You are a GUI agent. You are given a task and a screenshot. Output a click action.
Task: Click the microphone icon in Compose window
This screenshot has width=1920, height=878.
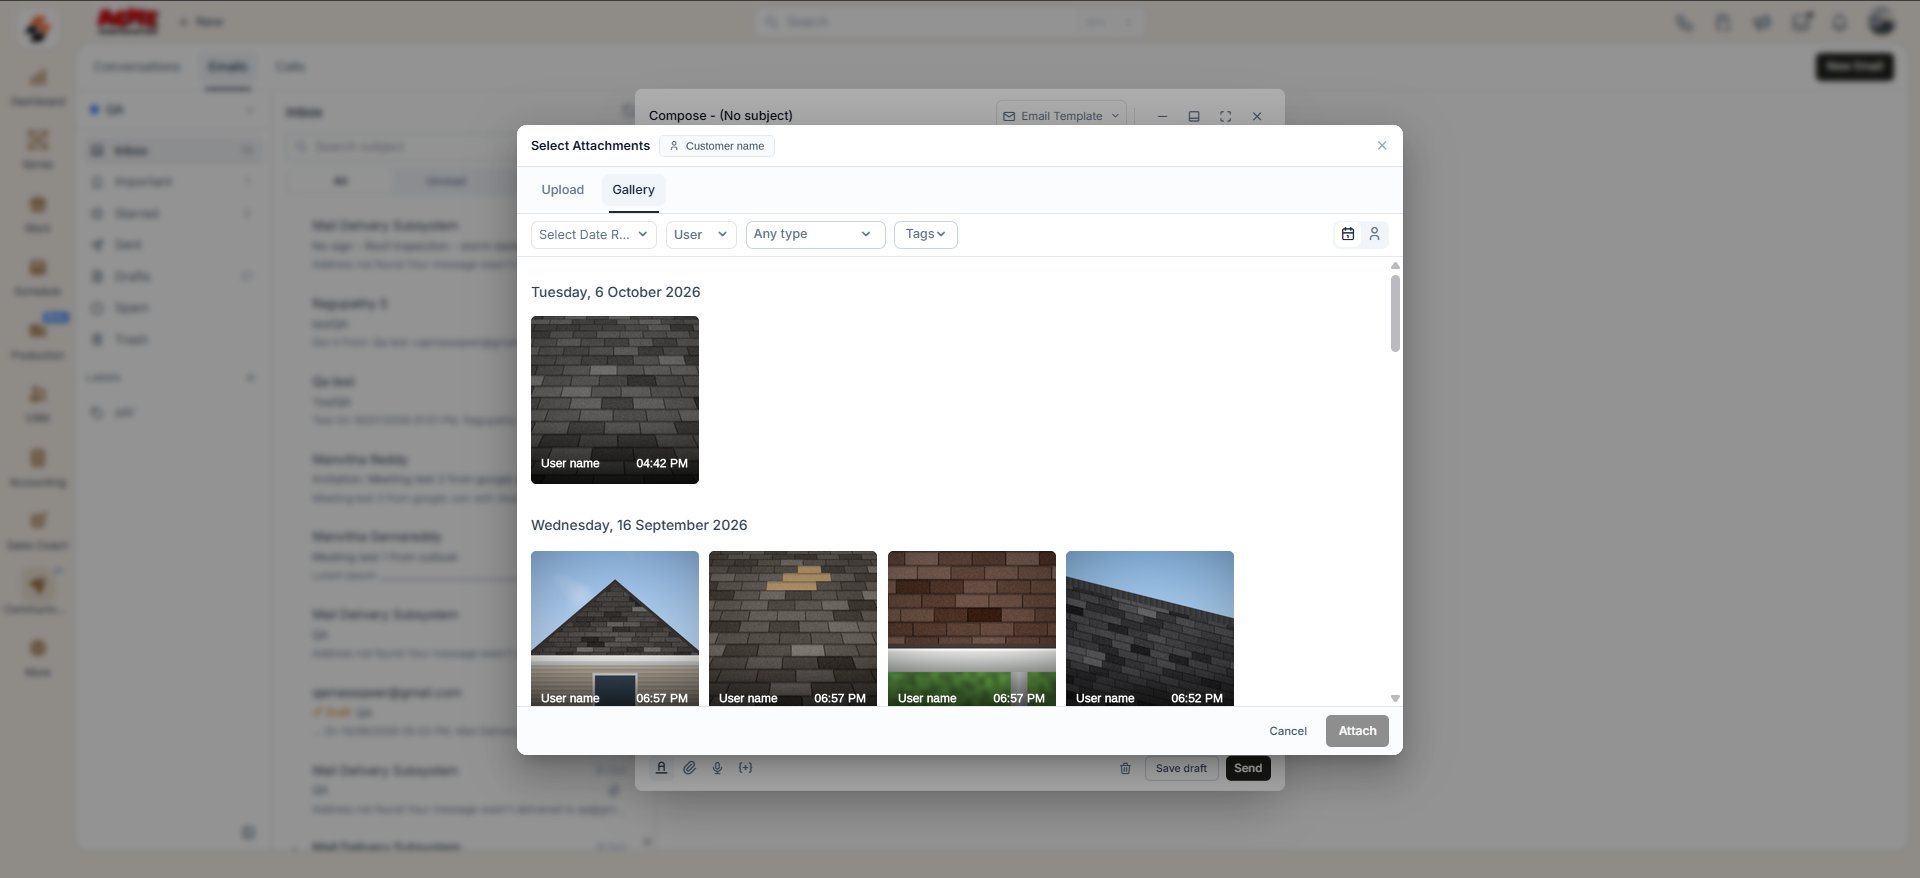click(x=717, y=768)
